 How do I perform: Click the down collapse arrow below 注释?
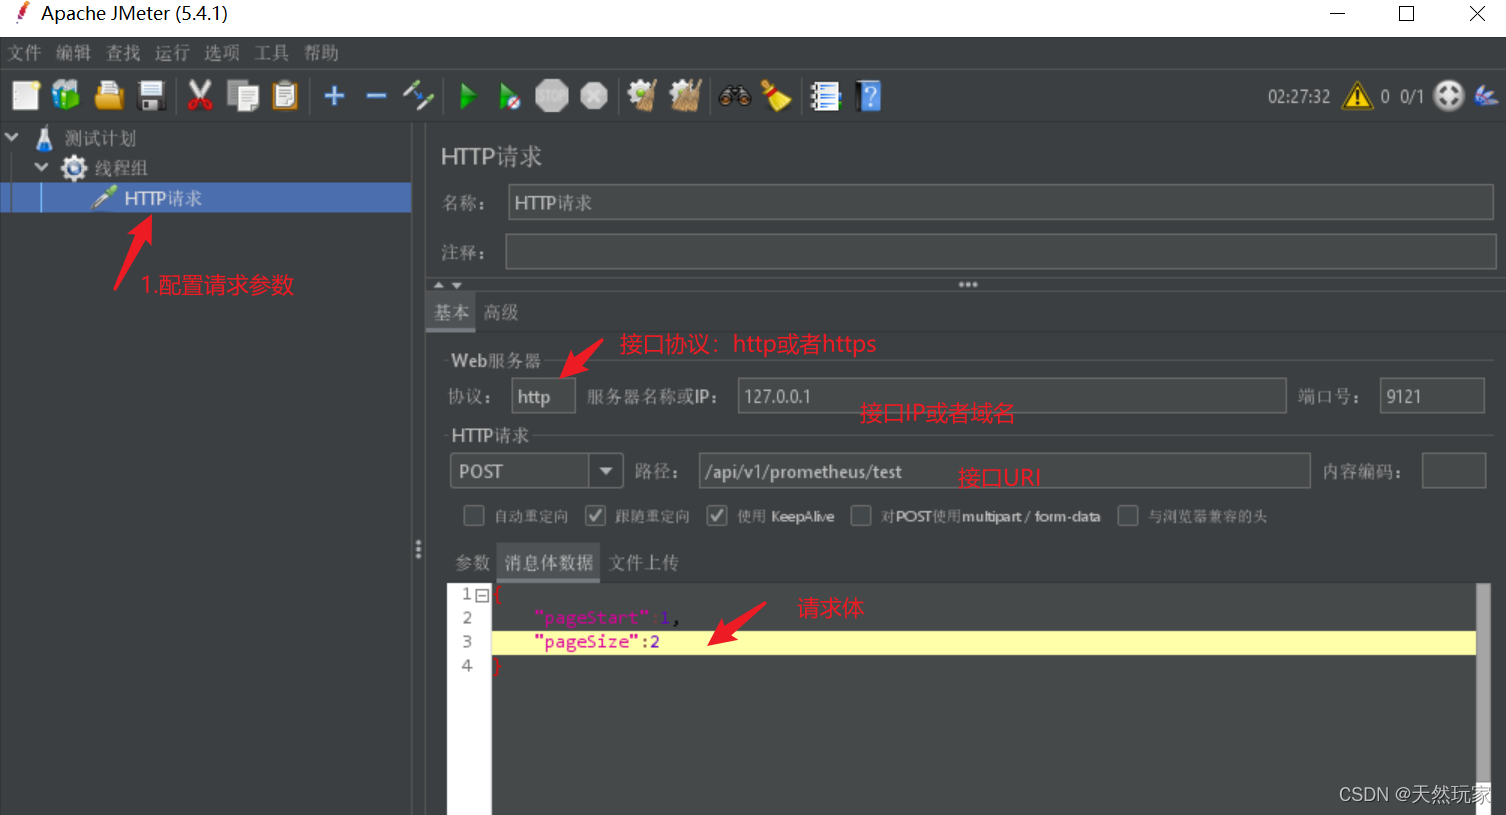coord(456,285)
